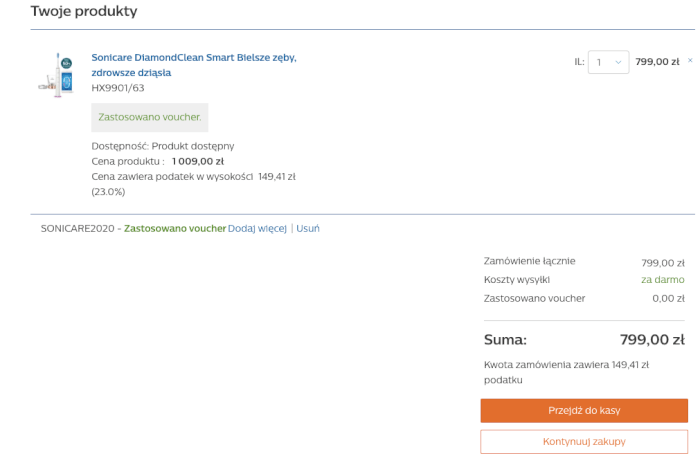This screenshot has height=456, width=700.
Task: Click the quantity dropdown chevron arrow
Action: tap(619, 62)
